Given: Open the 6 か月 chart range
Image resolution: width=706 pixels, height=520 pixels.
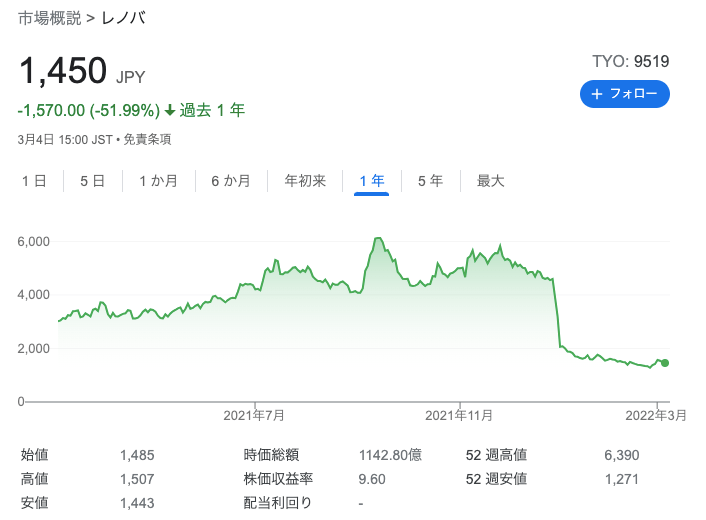Looking at the screenshot, I should (231, 181).
